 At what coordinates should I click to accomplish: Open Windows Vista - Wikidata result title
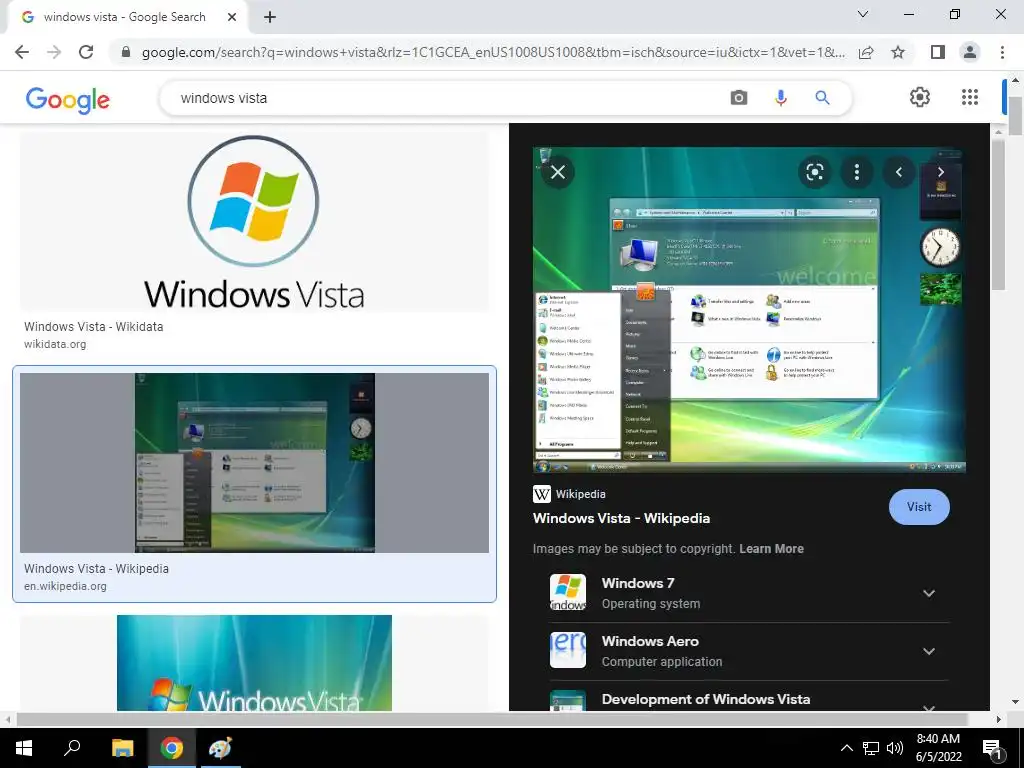93,327
